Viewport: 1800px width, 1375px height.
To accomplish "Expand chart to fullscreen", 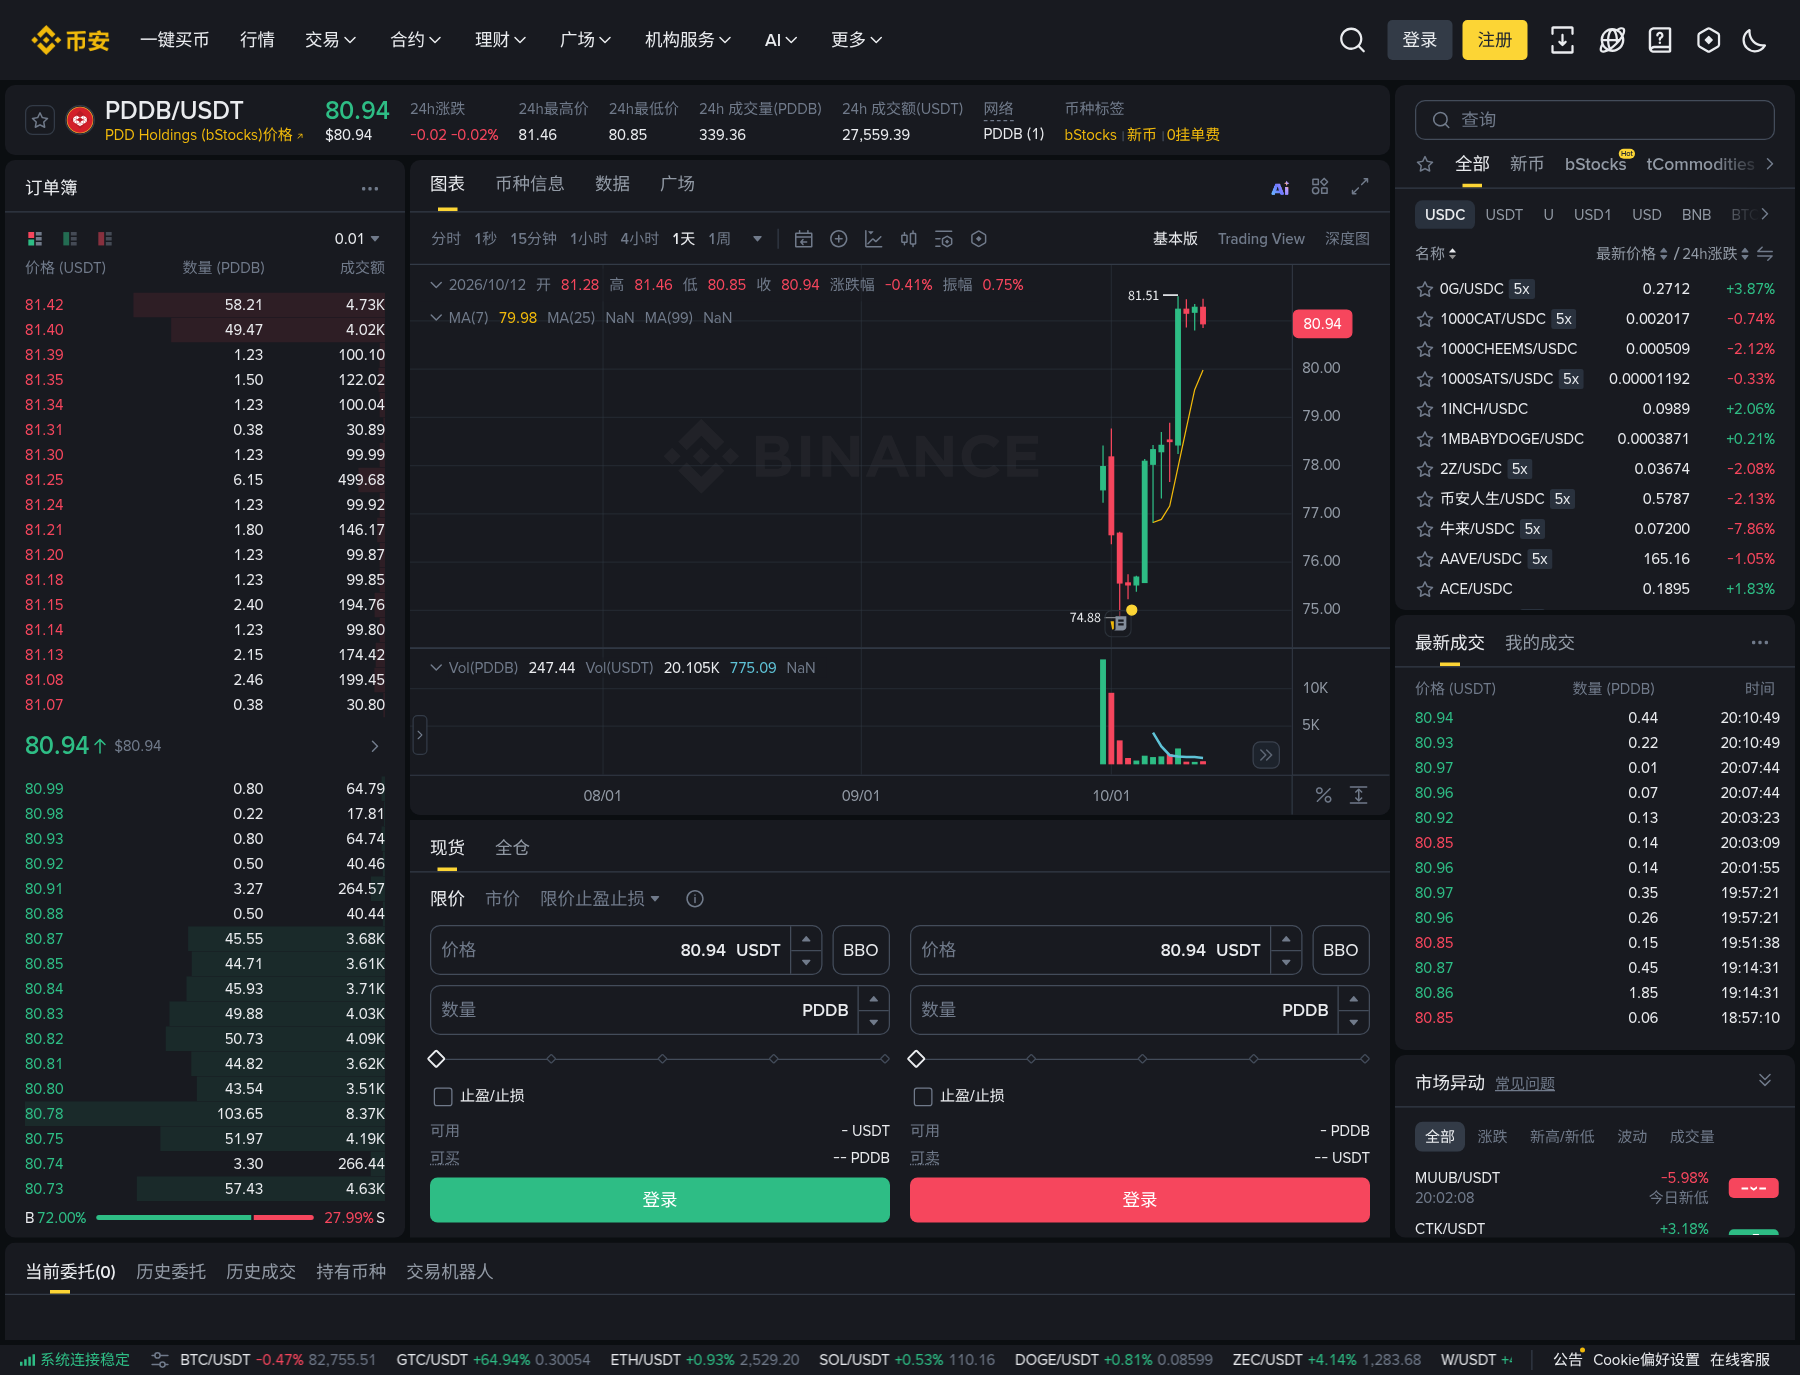I will [x=1360, y=187].
